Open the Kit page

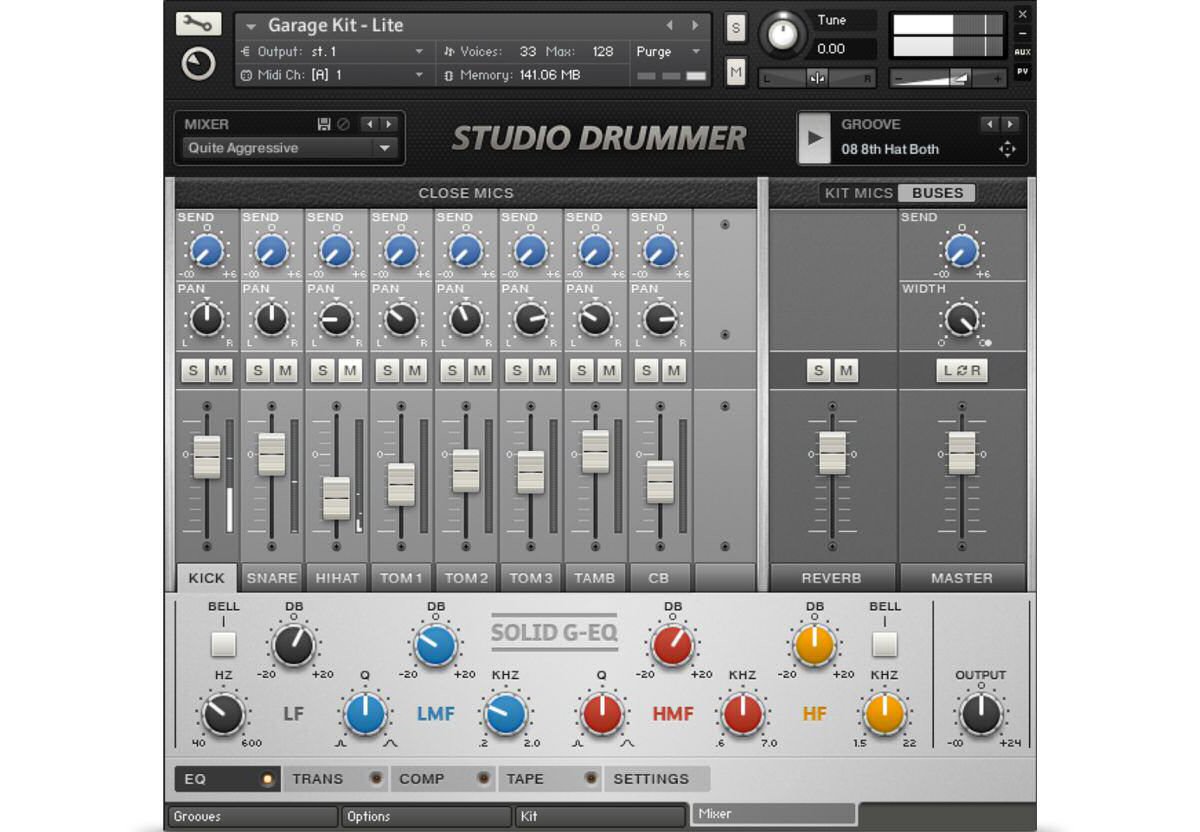tap(600, 816)
